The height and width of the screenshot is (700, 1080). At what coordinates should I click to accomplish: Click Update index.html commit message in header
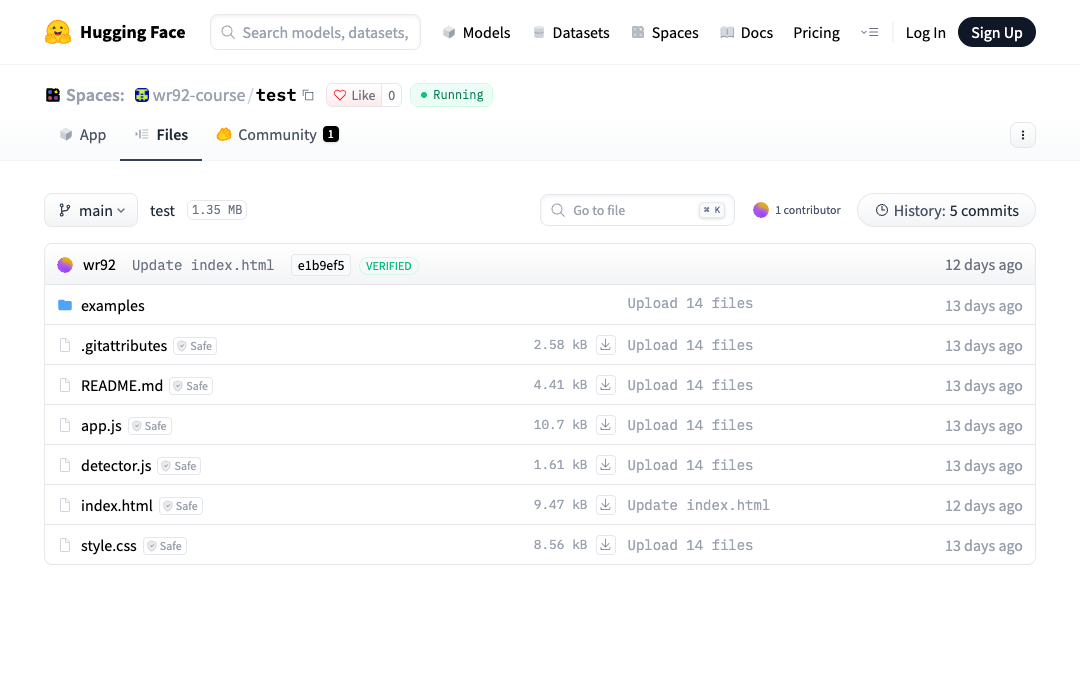tap(203, 265)
